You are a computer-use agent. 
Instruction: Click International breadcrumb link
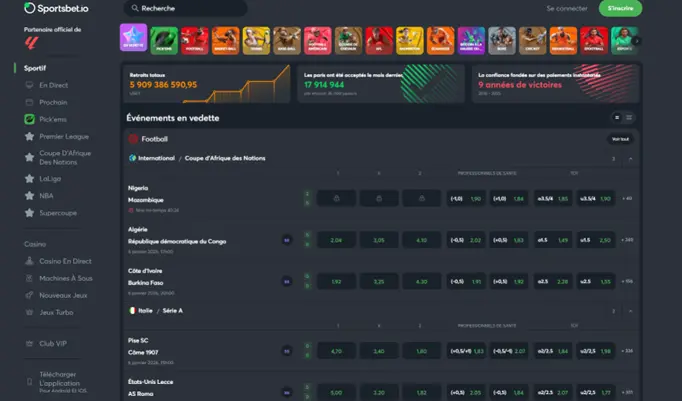point(156,158)
